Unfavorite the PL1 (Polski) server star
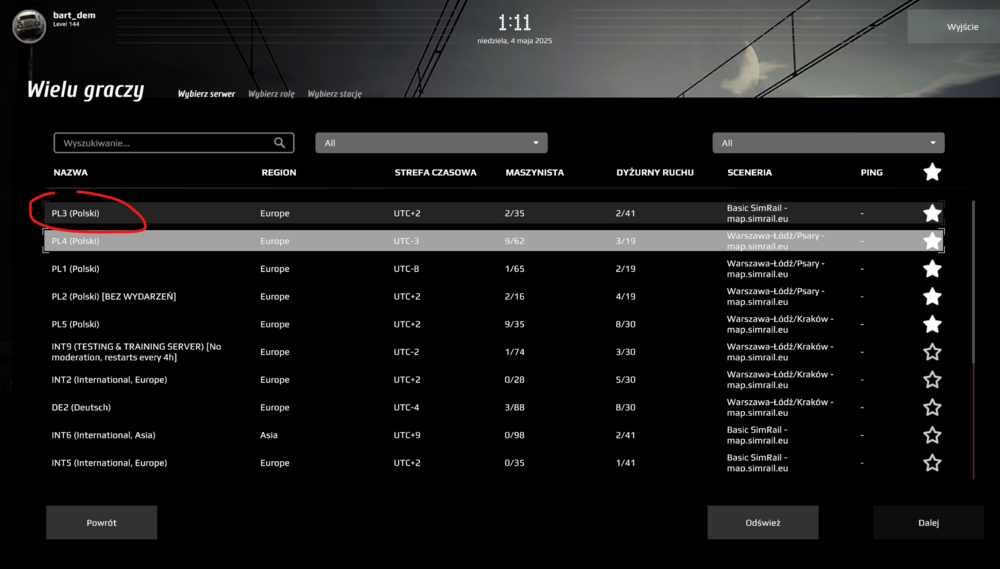Screen dimensions: 1000x569 932,269
